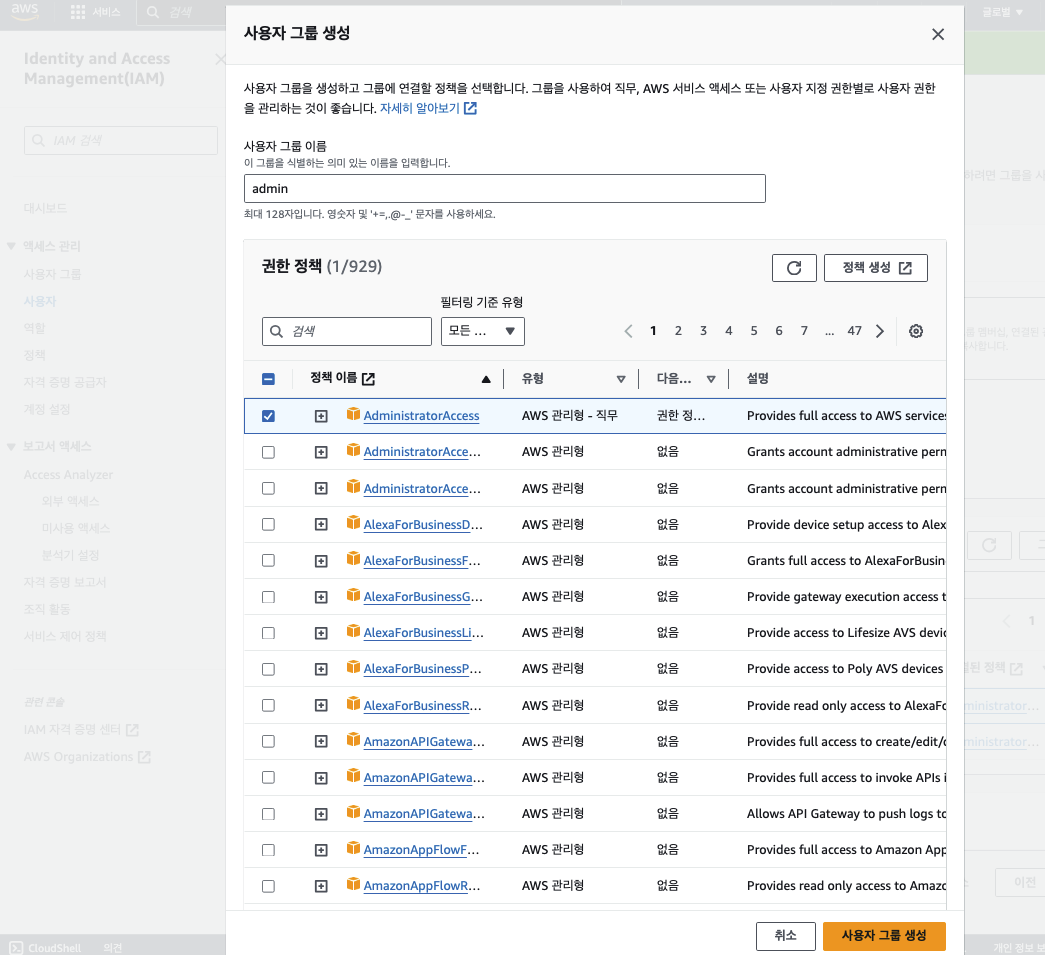Click the policy 검색 search field
Viewport: 1045px width, 955px height.
(x=347, y=331)
